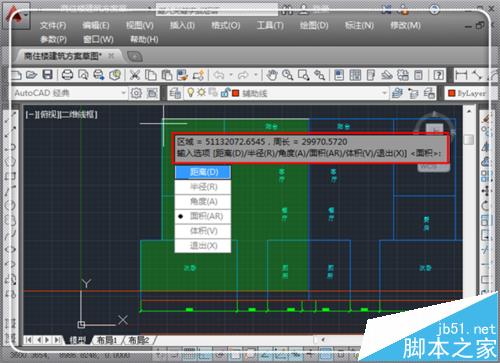
Task: Choose 体积(V) in options popup
Action: coord(203,231)
